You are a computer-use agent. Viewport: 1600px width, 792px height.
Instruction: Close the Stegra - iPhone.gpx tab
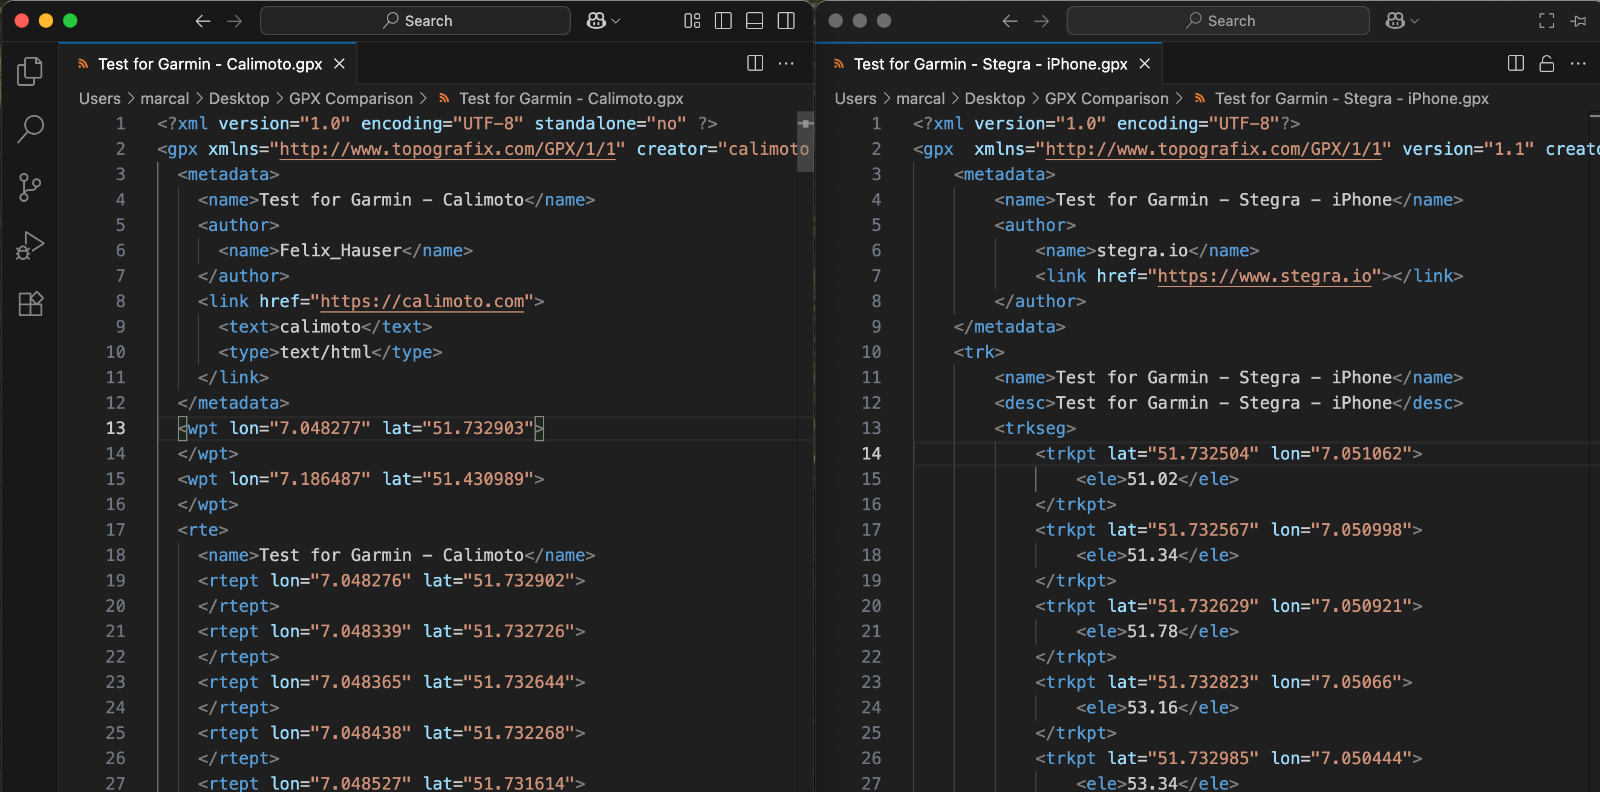pos(1145,64)
